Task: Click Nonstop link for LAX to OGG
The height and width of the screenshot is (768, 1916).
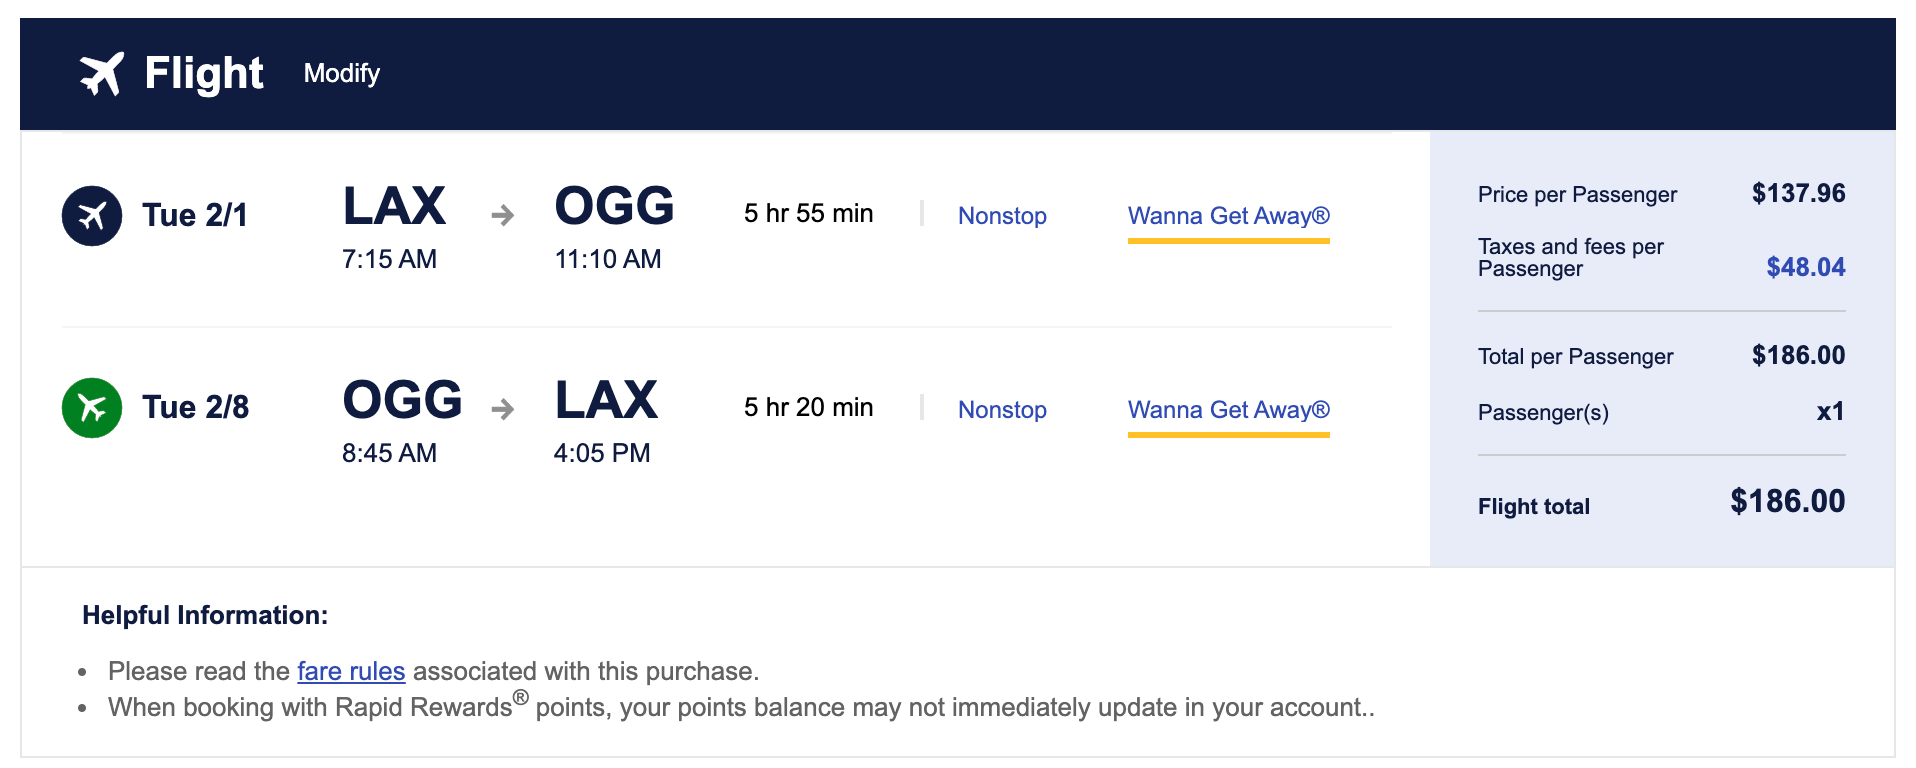Action: coord(1002,215)
